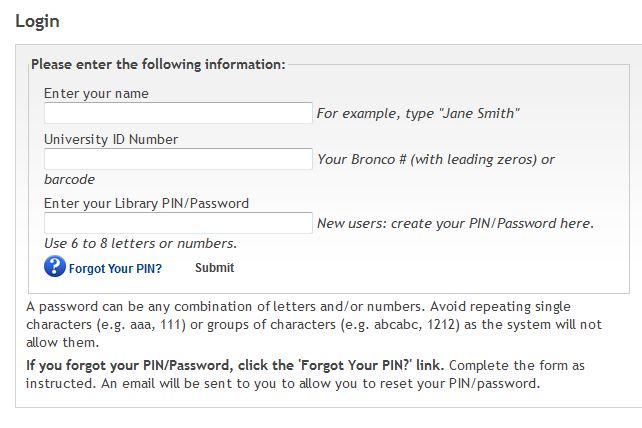The image size is (642, 428).
Task: Click the Bronco # leading zeros hint
Action: tap(436, 159)
